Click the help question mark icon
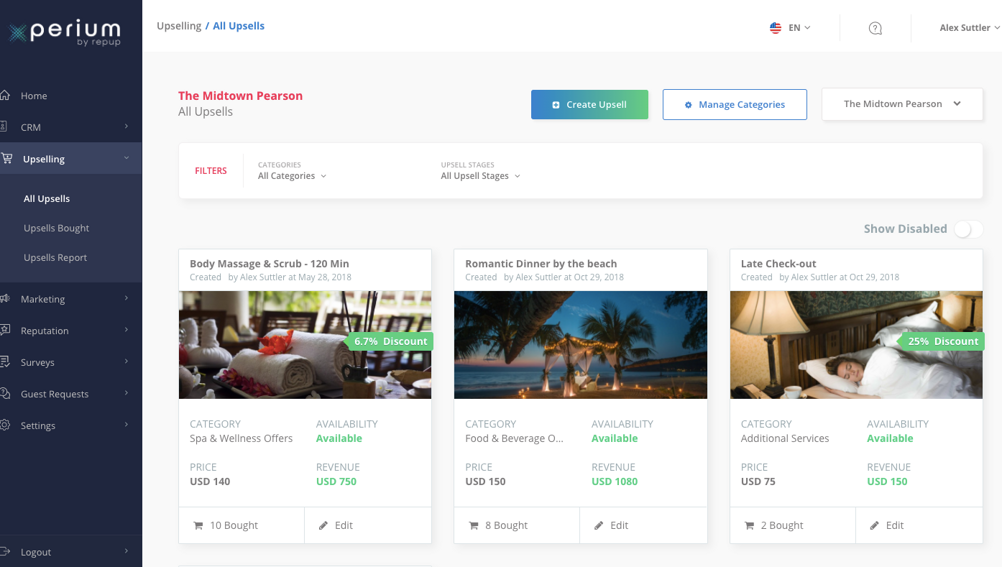 click(x=875, y=28)
